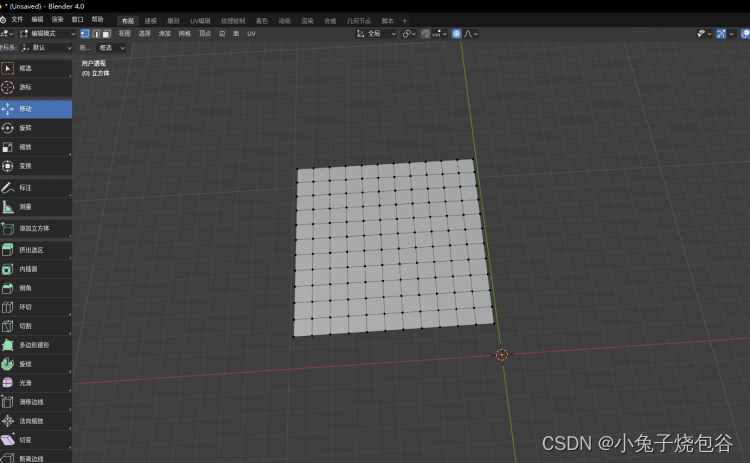The width and height of the screenshot is (750, 463).
Task: Select the 滑移边线 edge slide tool
Action: [x=36, y=402]
